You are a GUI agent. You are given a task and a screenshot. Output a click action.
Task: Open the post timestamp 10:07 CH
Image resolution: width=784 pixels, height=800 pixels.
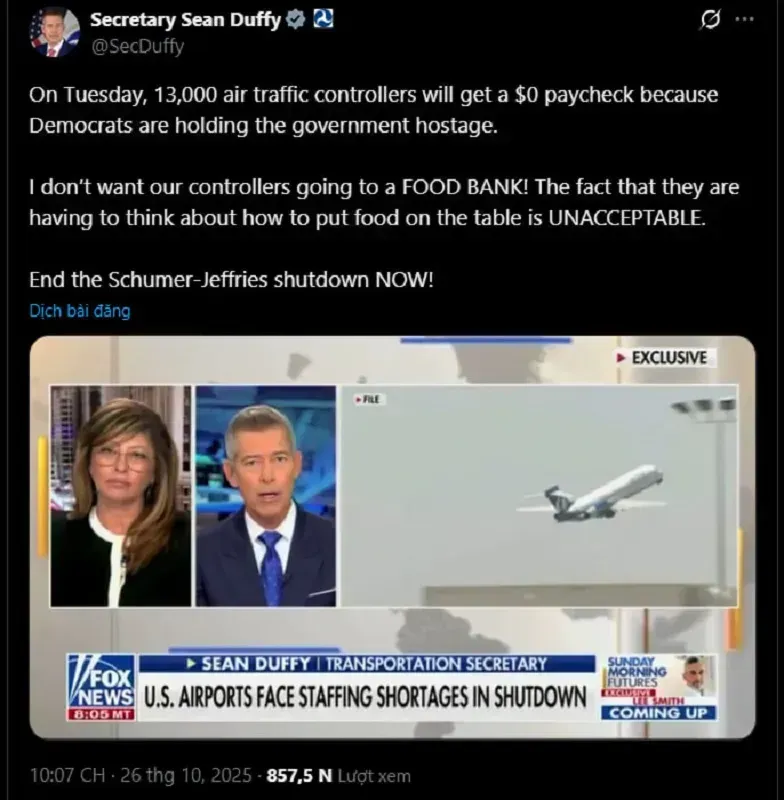pyautogui.click(x=67, y=776)
